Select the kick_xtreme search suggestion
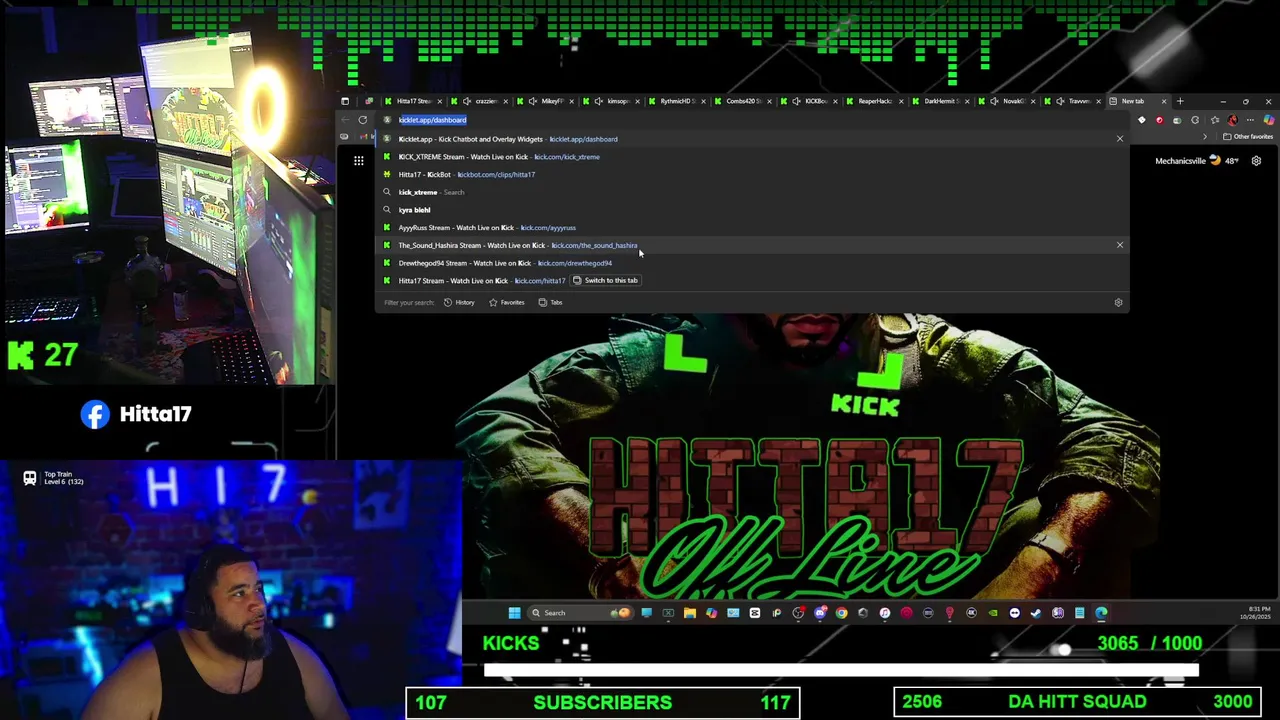1280x720 pixels. 752,192
